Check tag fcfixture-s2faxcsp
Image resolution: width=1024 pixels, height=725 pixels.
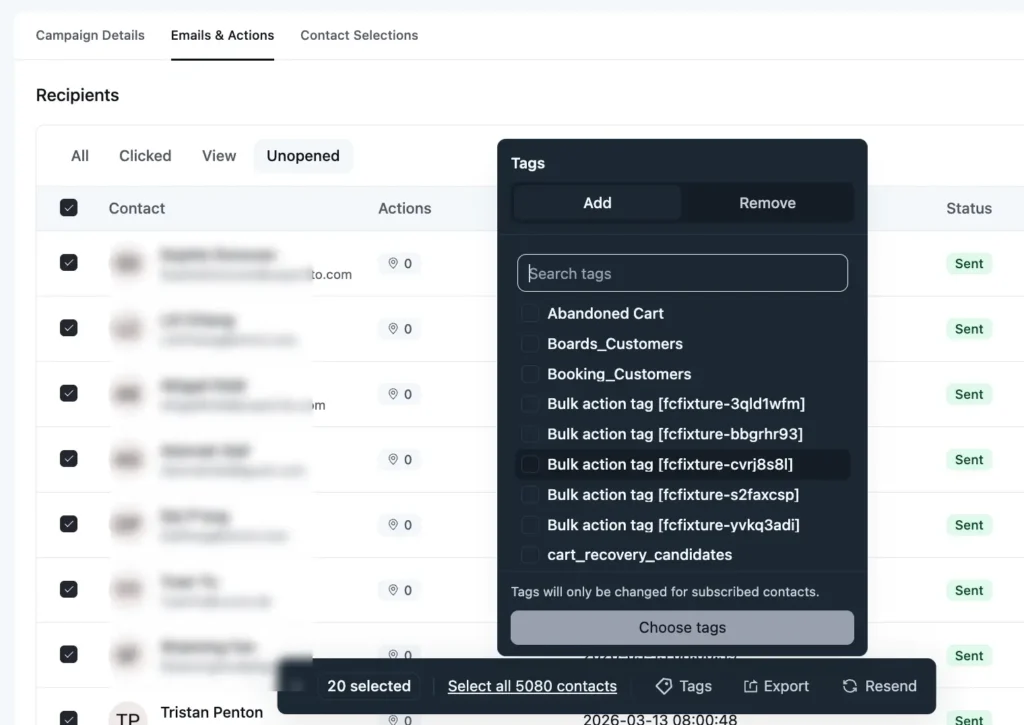[x=530, y=494]
